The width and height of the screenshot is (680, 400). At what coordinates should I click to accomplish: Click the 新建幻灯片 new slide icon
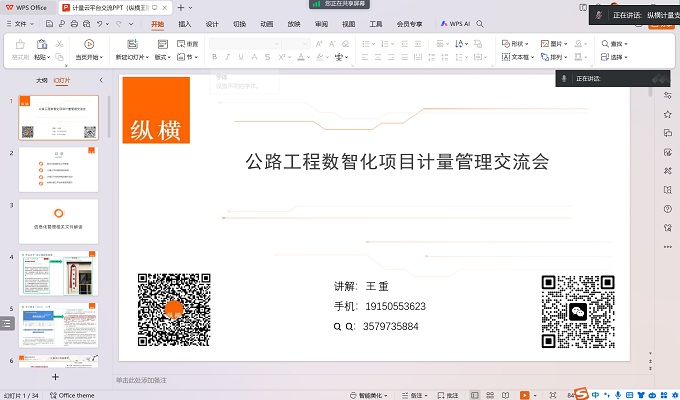pyautogui.click(x=132, y=44)
